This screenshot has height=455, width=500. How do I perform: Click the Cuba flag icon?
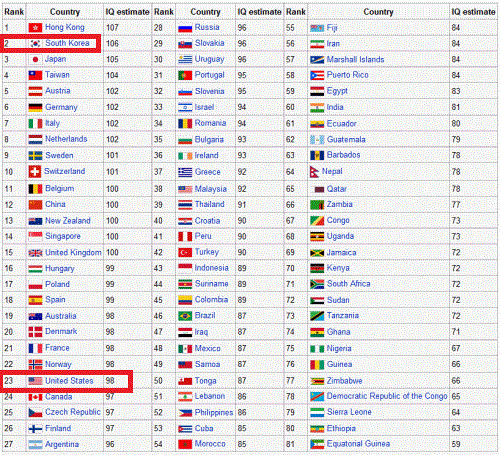(x=185, y=429)
